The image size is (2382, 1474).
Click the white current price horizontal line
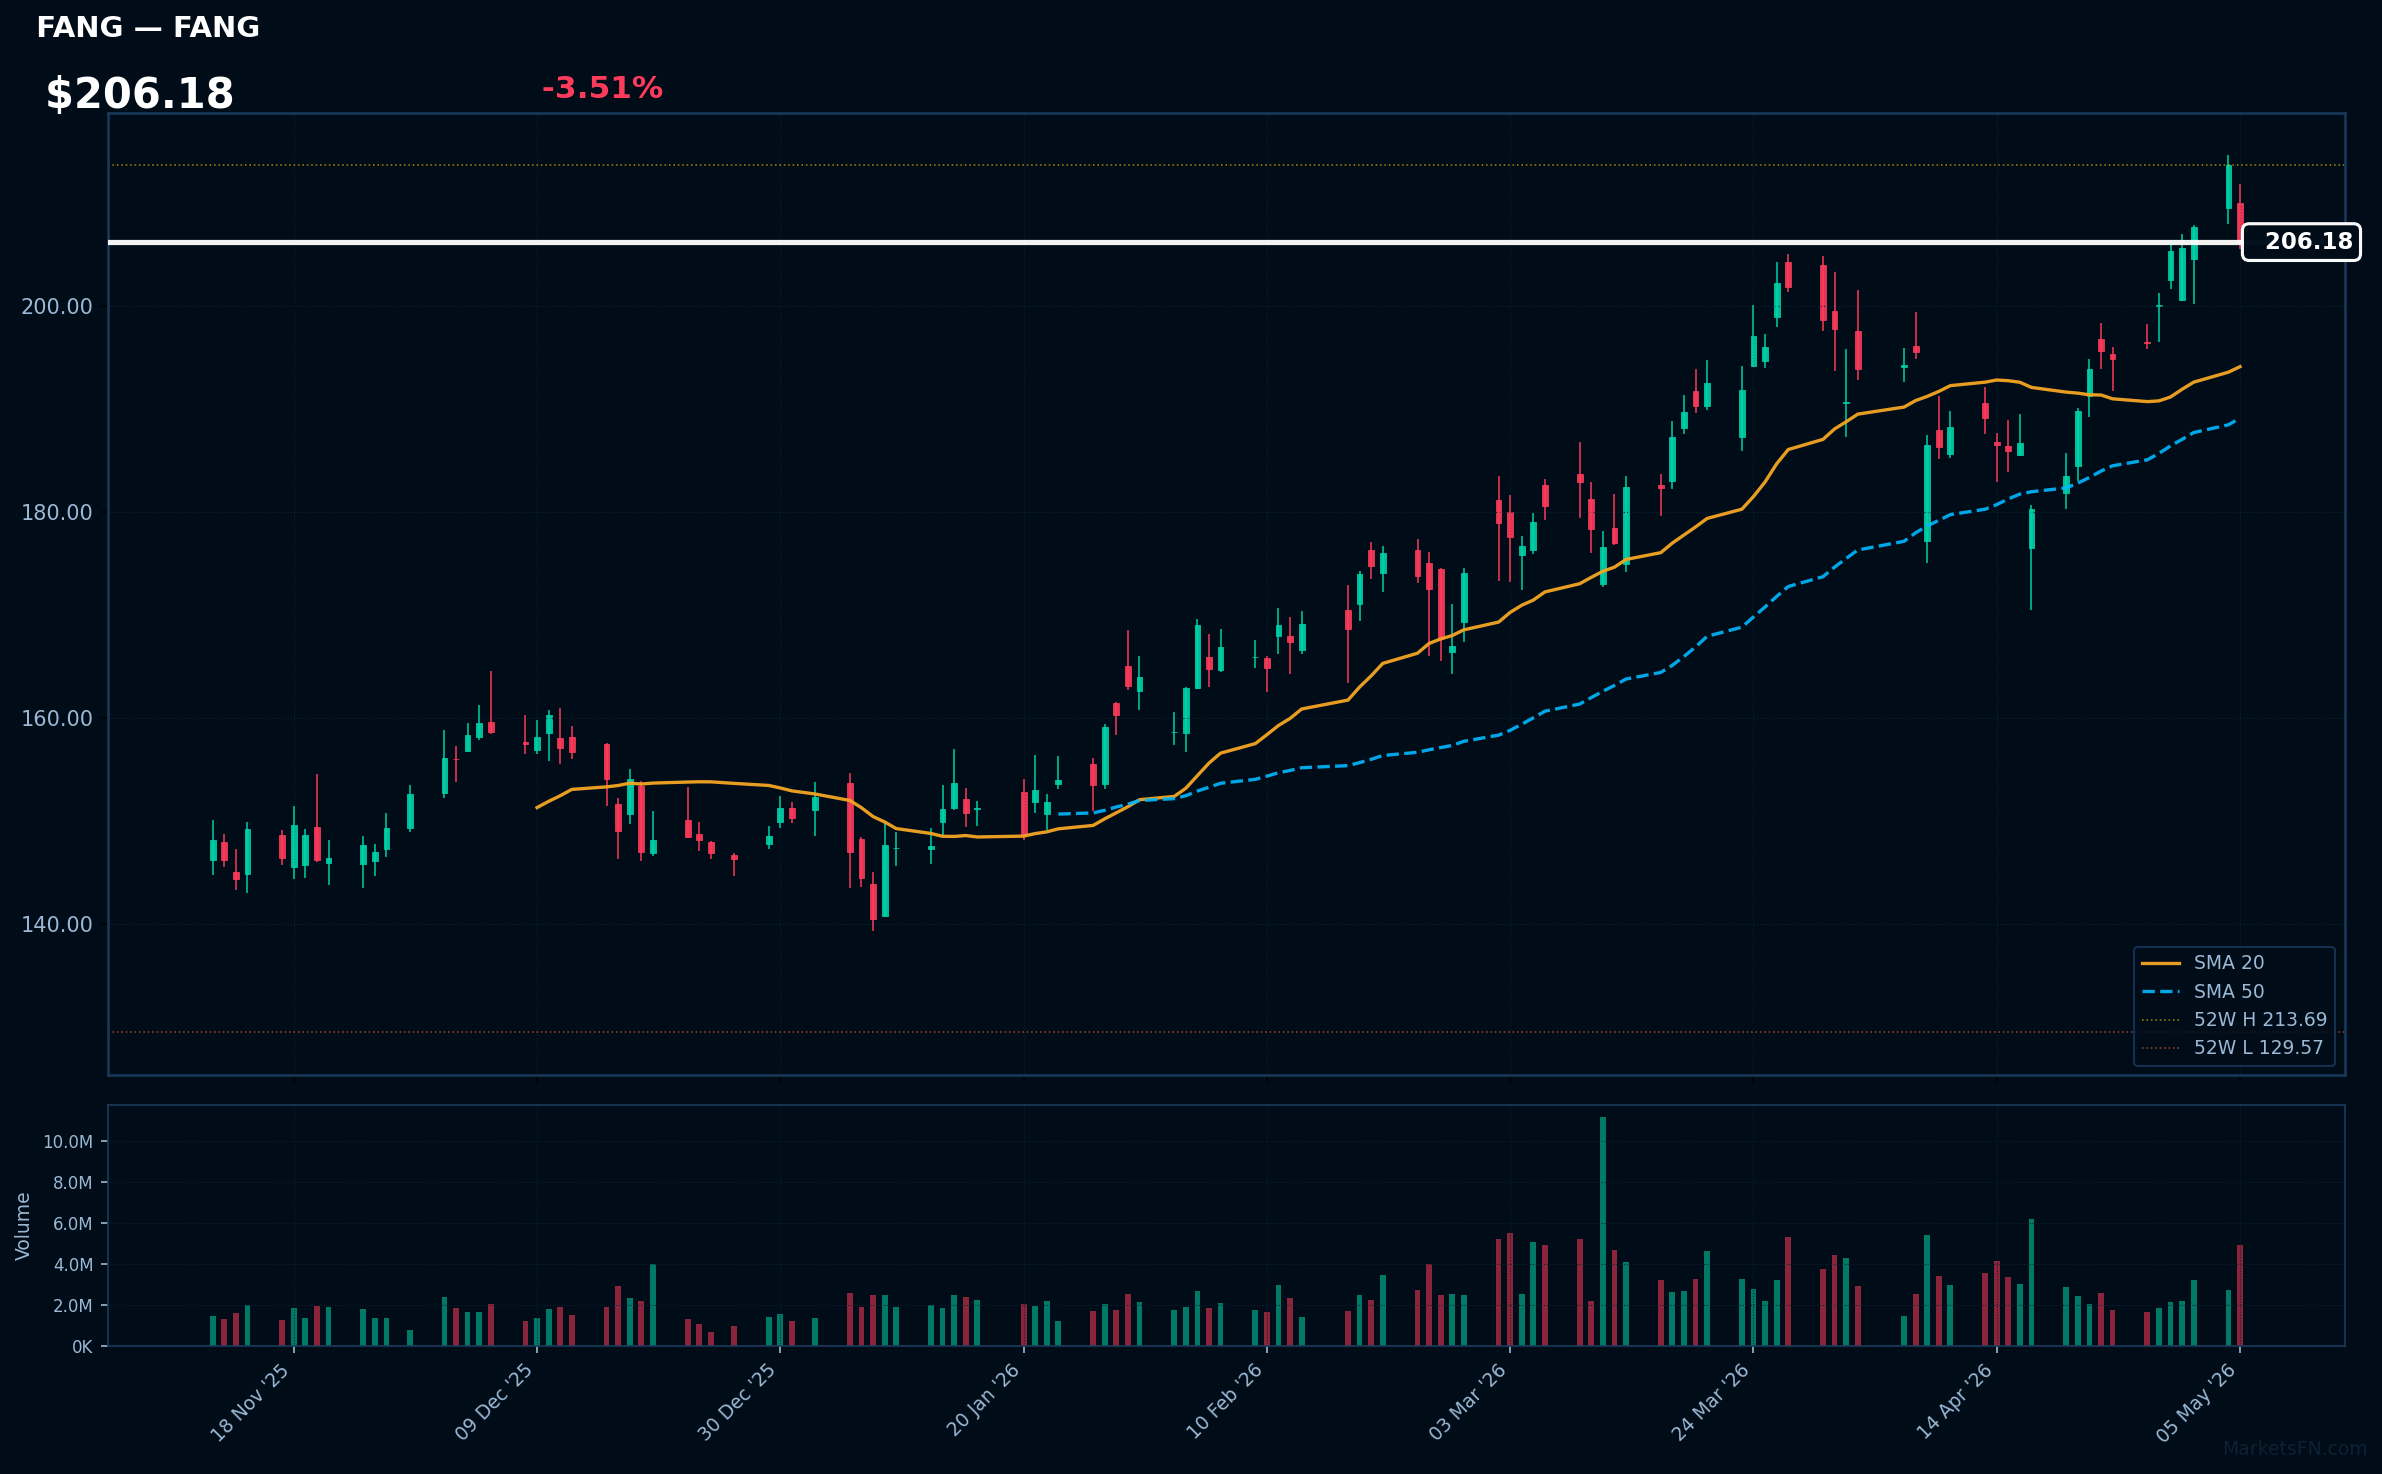pos(1175,242)
